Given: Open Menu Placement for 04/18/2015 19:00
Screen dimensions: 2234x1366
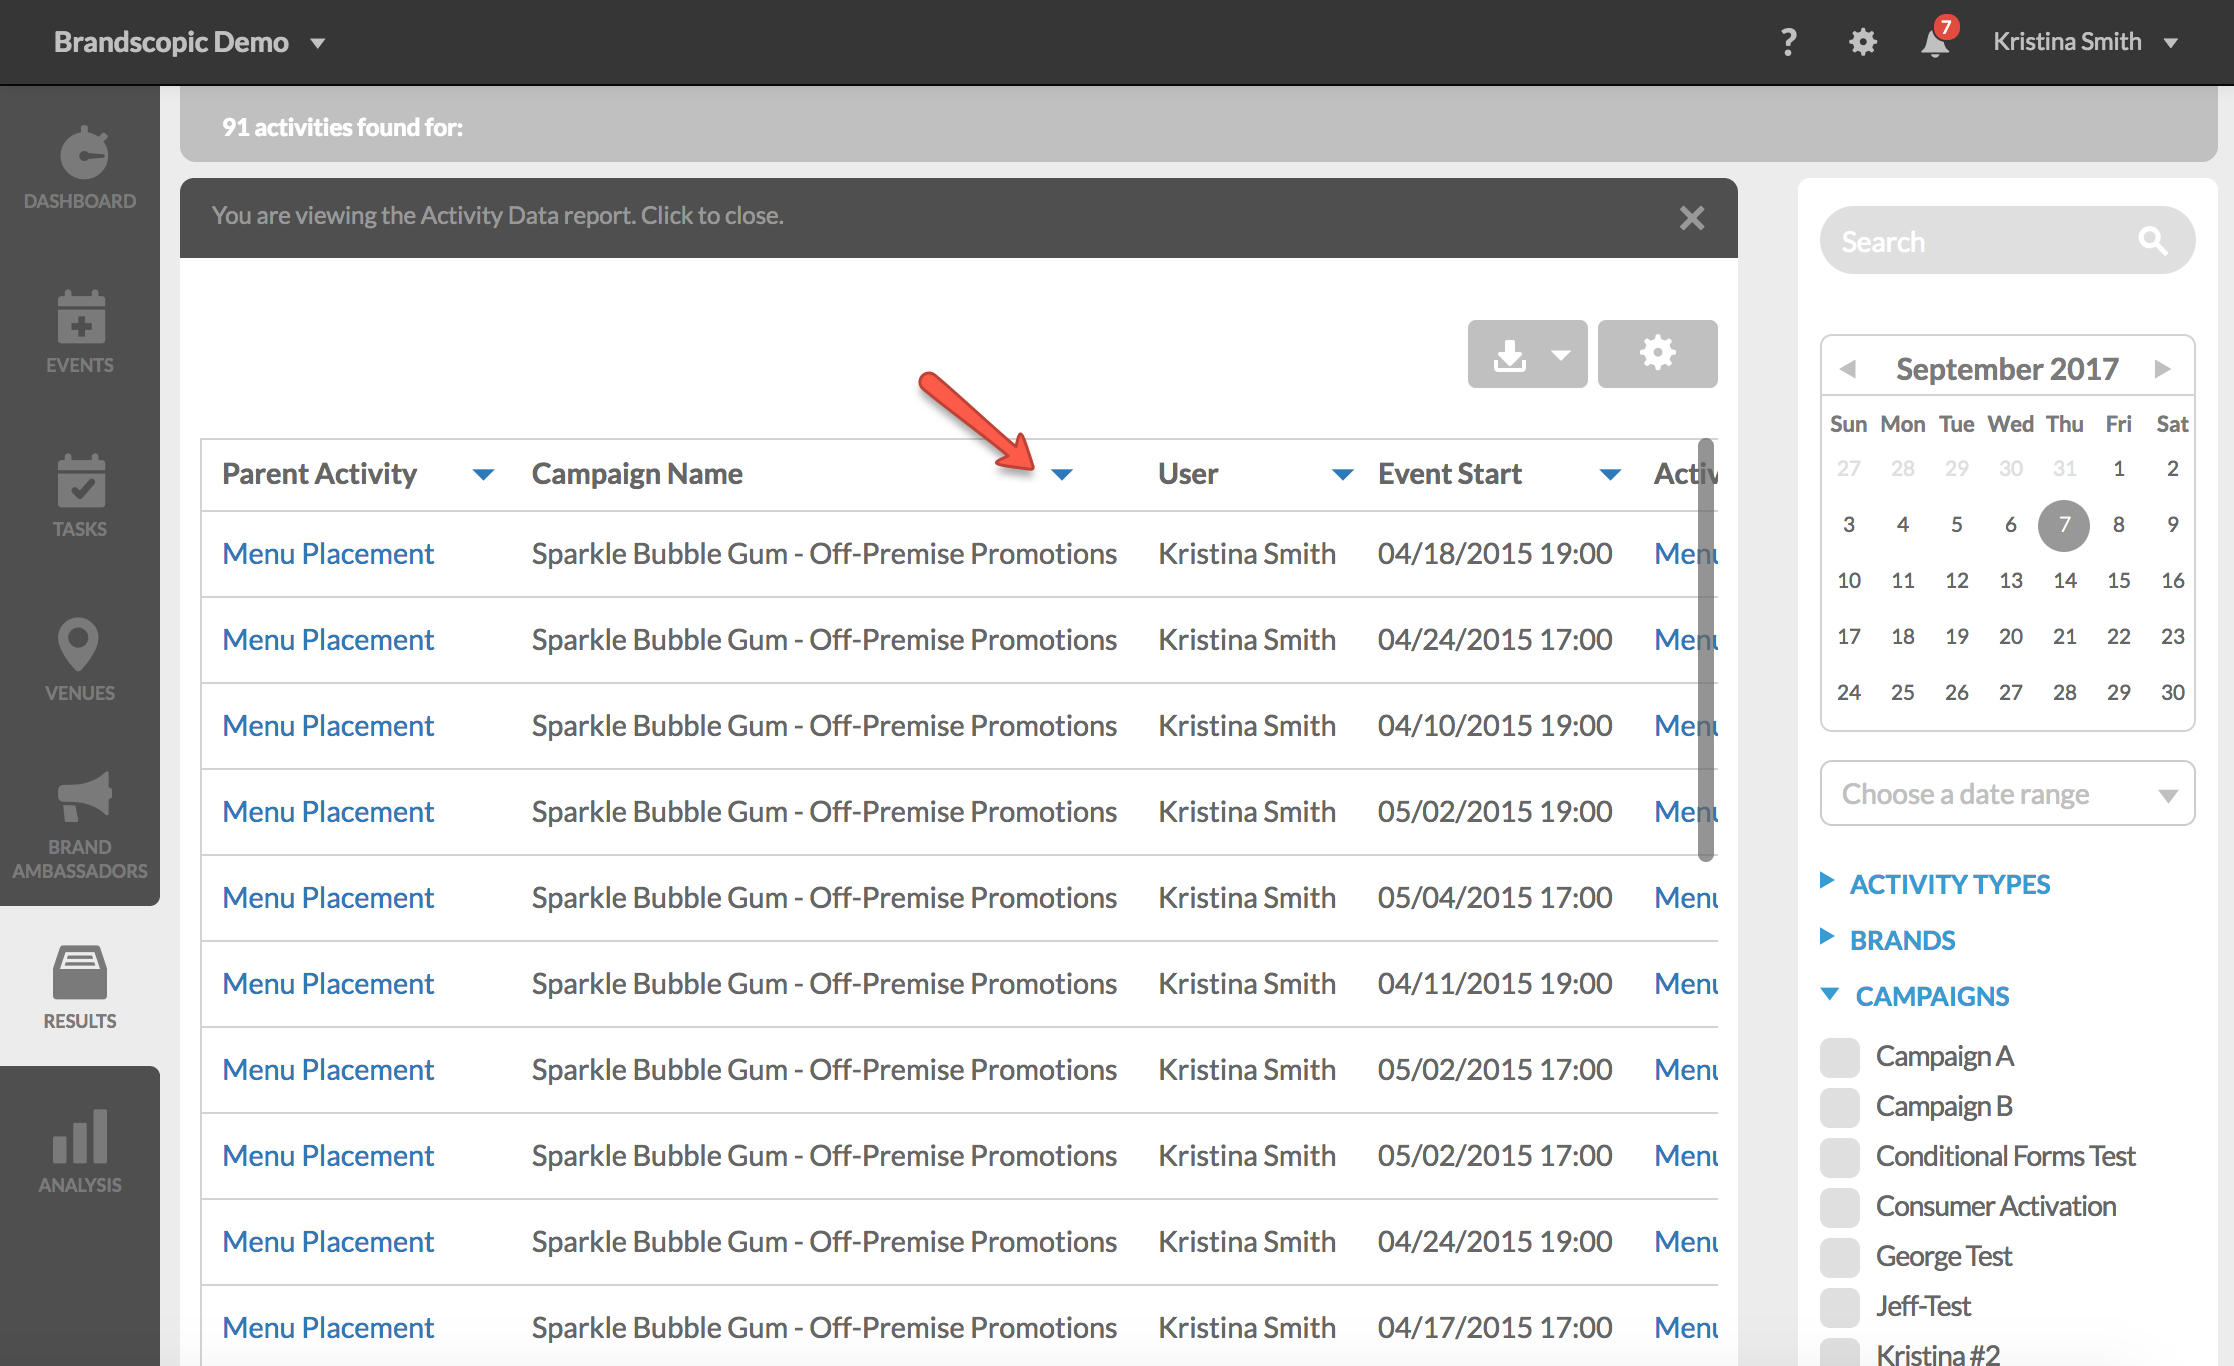Looking at the screenshot, I should tap(328, 554).
